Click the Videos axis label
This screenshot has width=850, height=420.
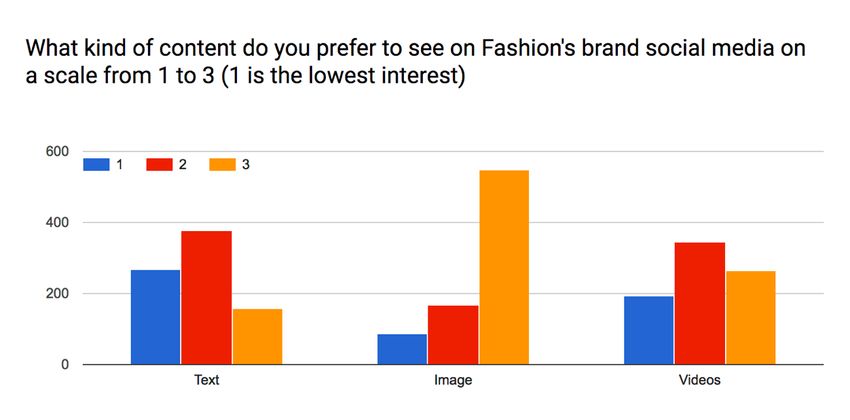pos(700,380)
